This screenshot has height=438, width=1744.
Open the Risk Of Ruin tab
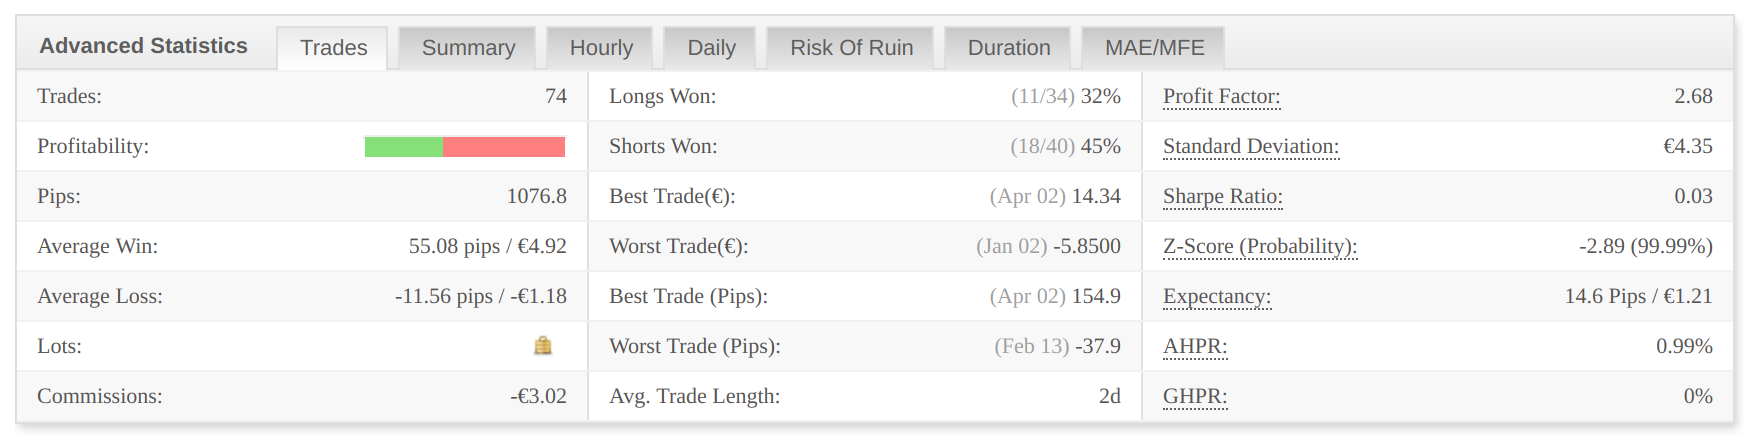851,48
